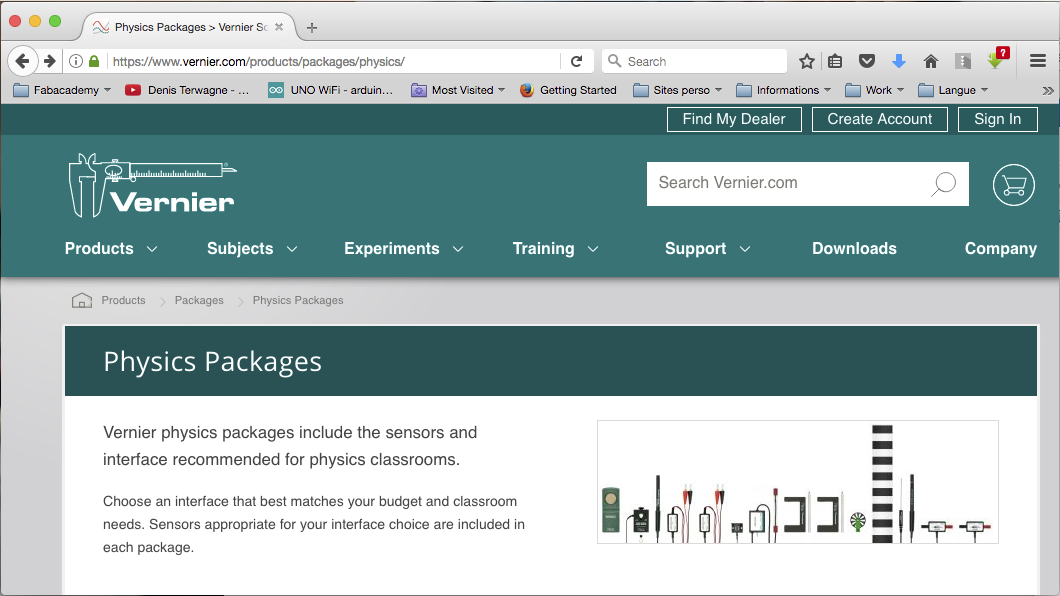Show the bookmarks list icon
1060x596 pixels.
pos(836,61)
